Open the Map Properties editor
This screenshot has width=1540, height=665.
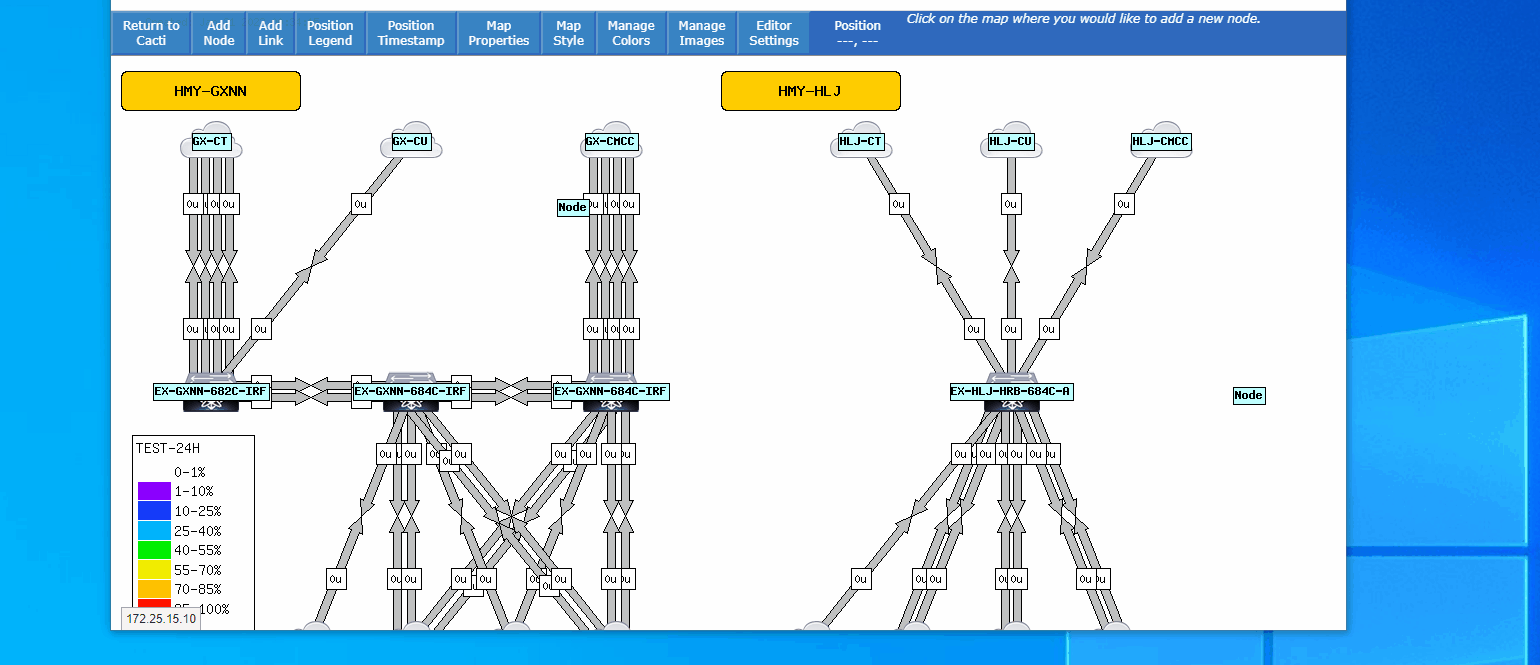498,32
